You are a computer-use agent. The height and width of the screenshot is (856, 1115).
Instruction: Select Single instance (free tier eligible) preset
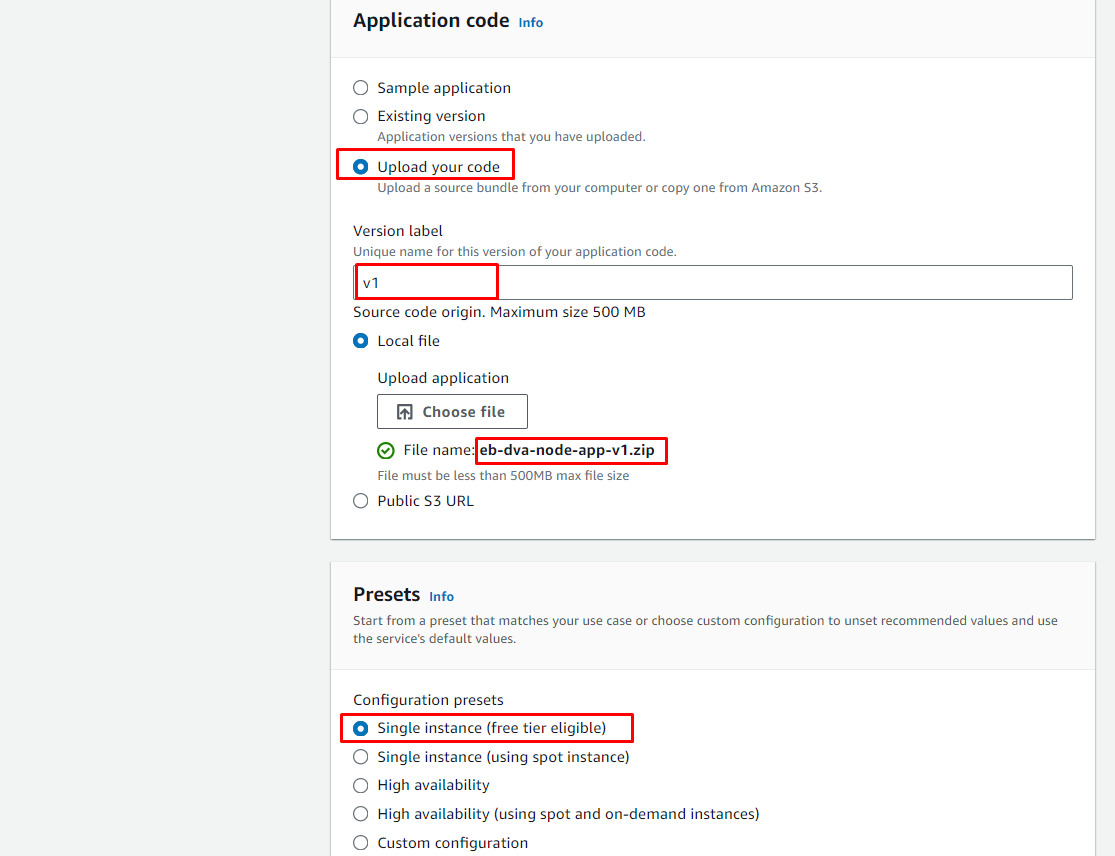point(361,728)
